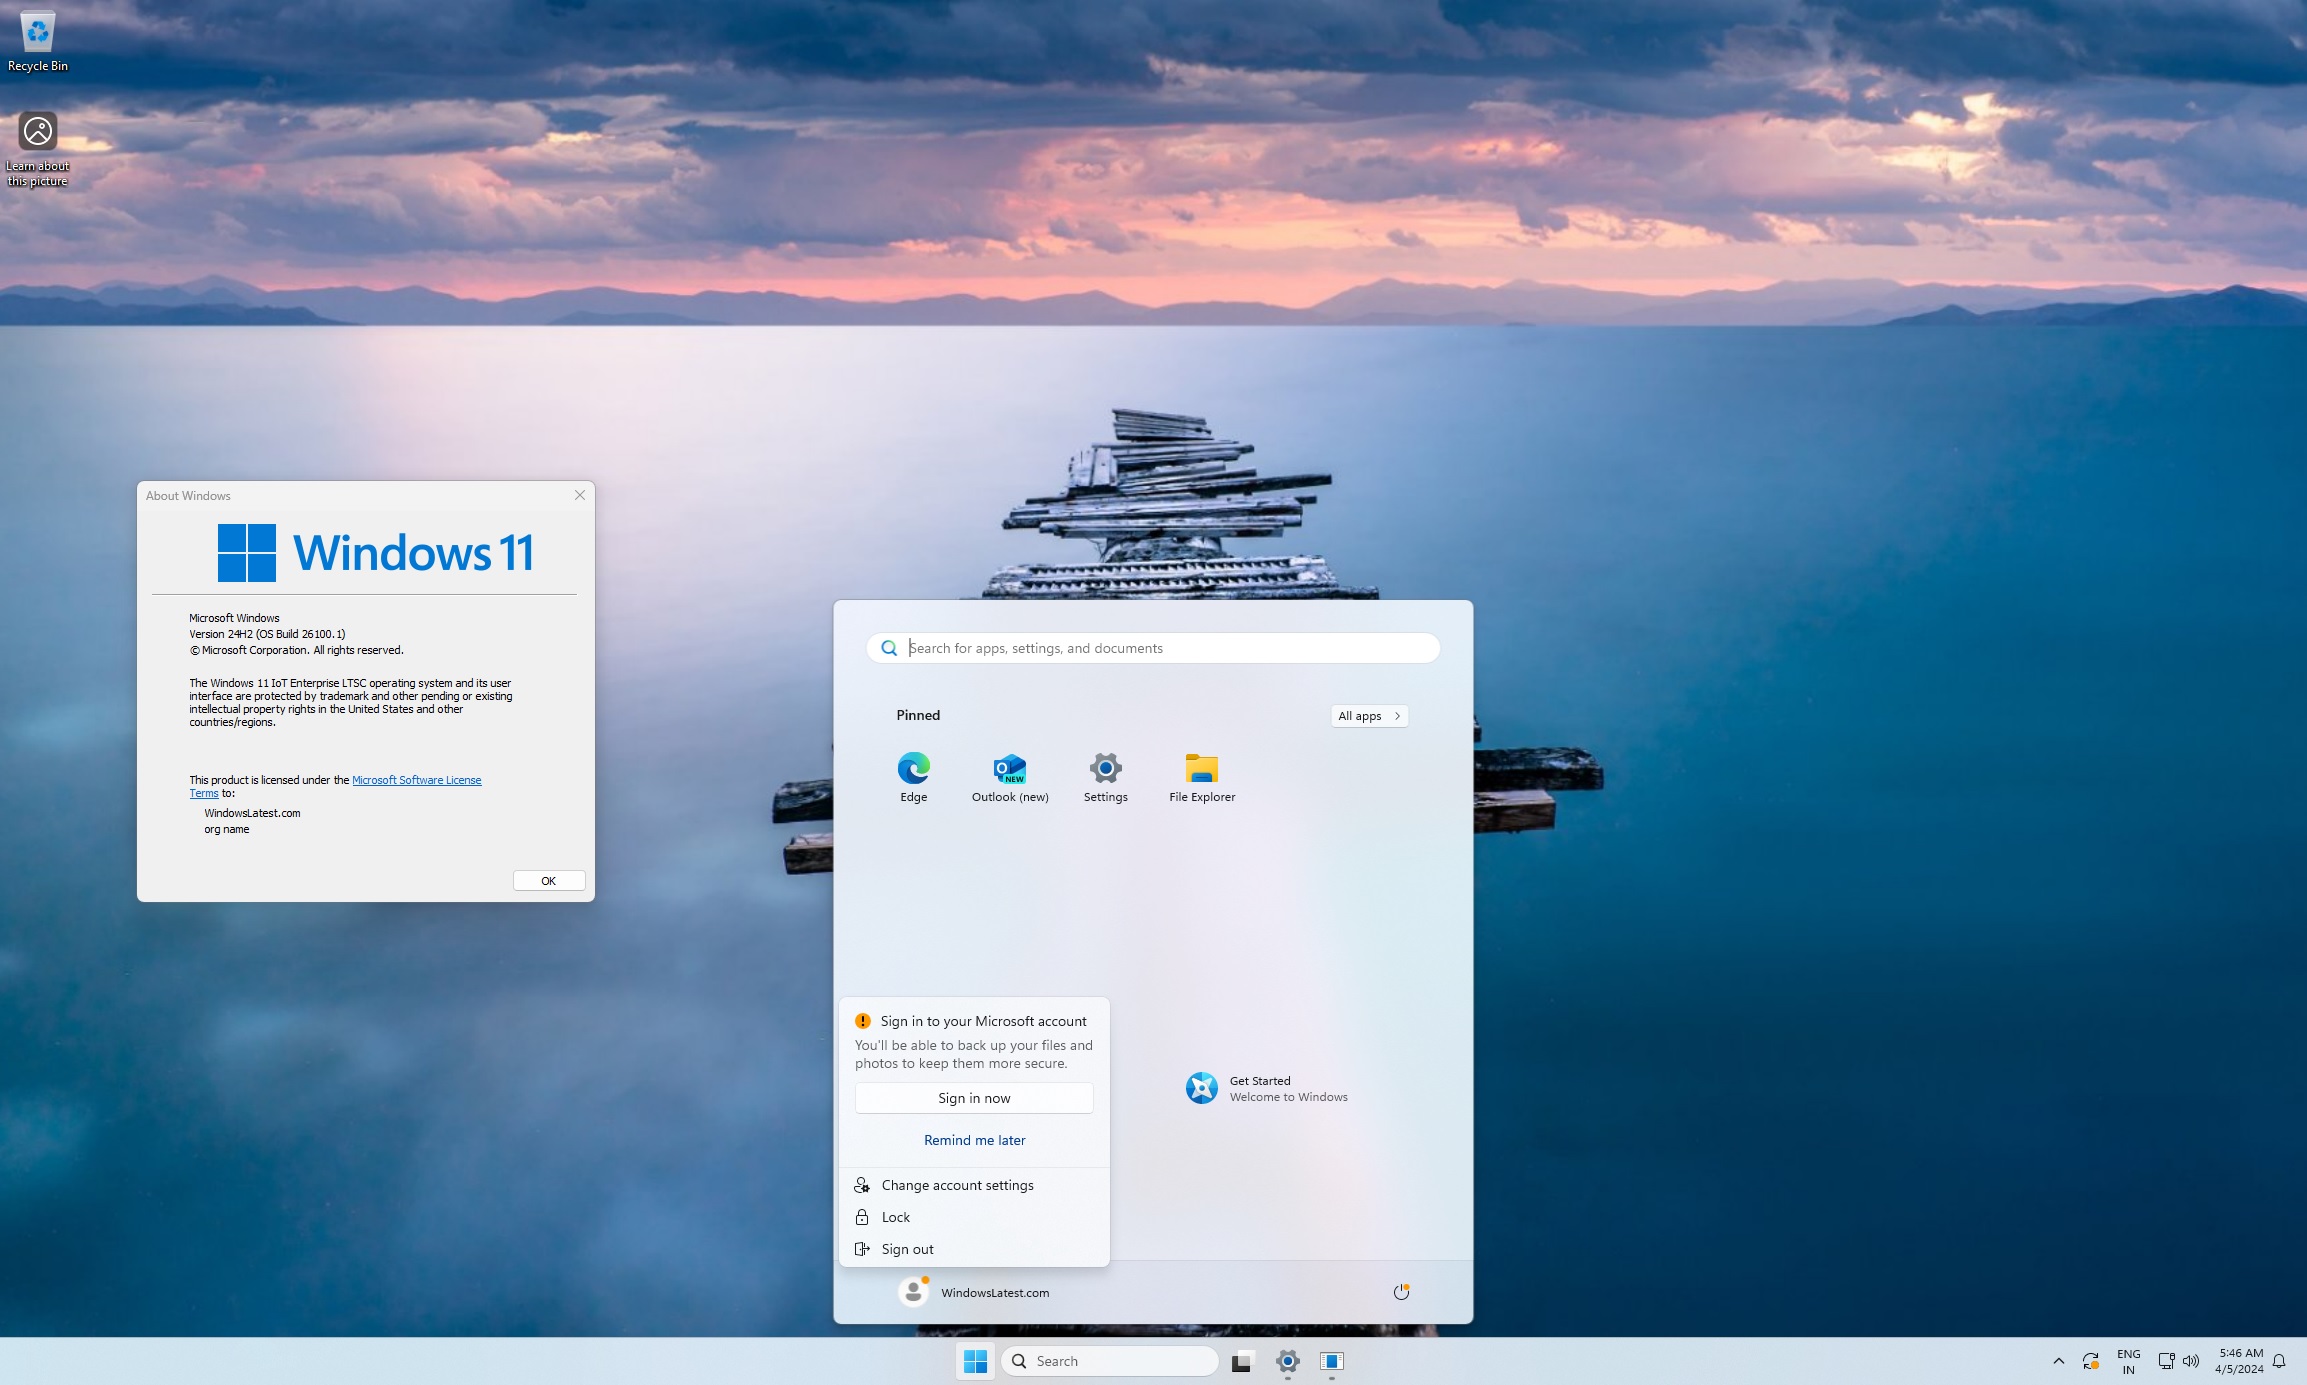Click the network icon in system tray
The image size is (2307, 1385).
click(x=2166, y=1361)
